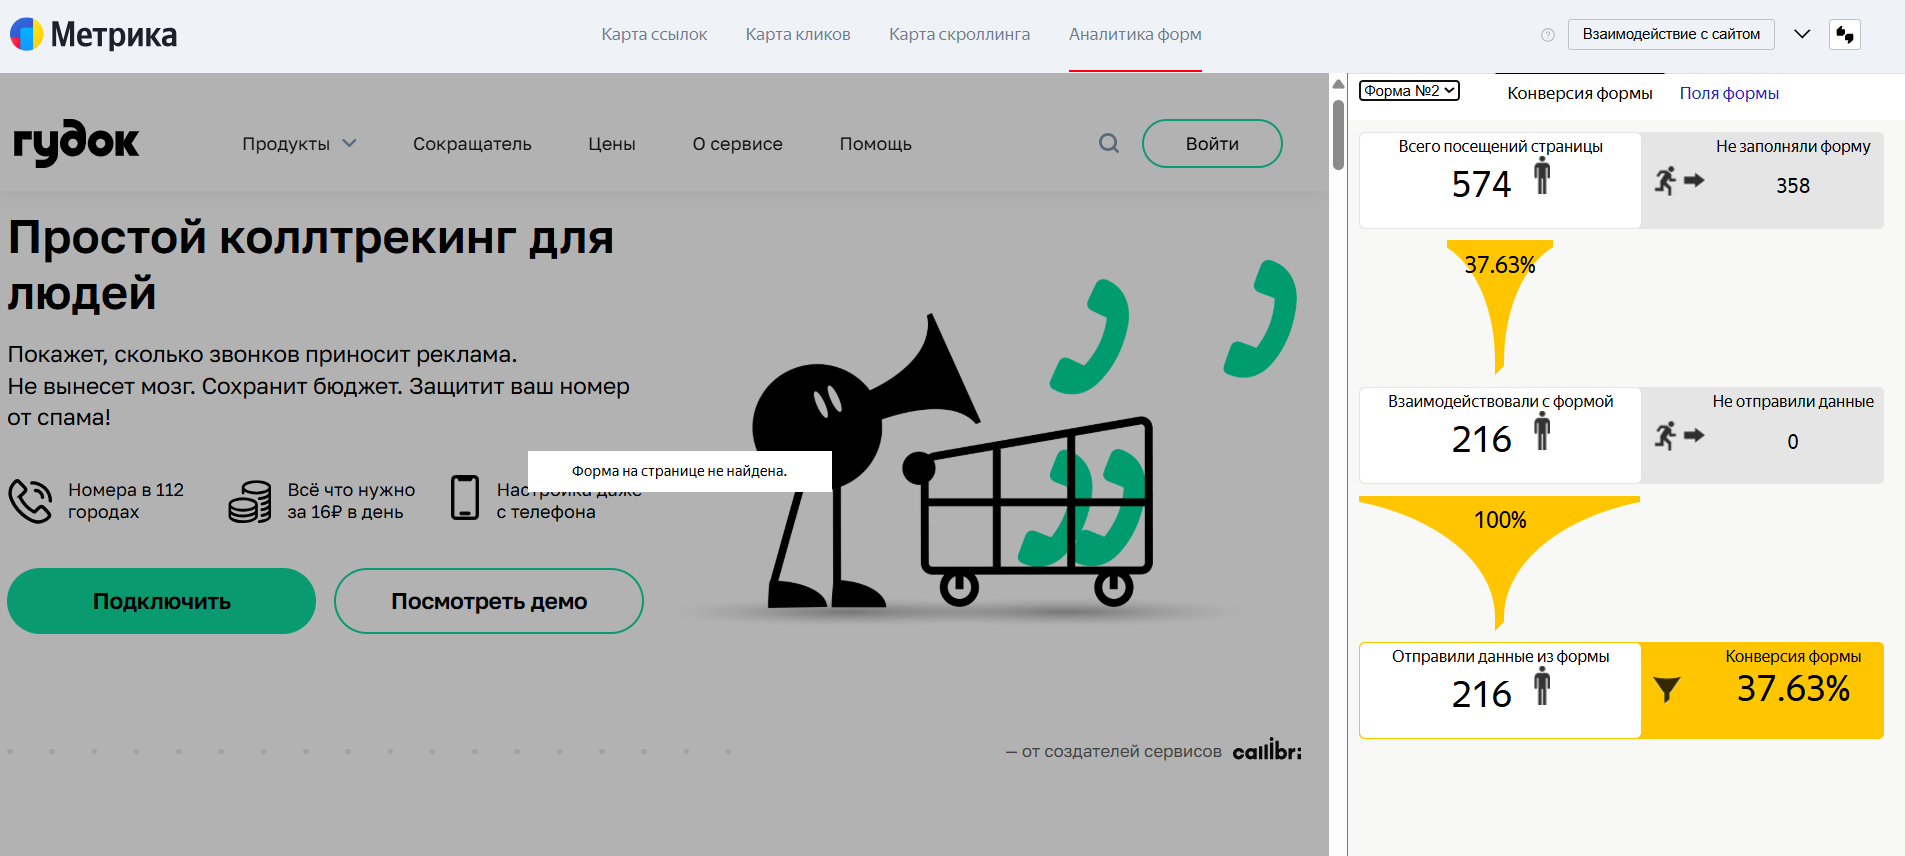Click the person icon beside 574 visits
The image size is (1905, 856).
(x=1542, y=176)
